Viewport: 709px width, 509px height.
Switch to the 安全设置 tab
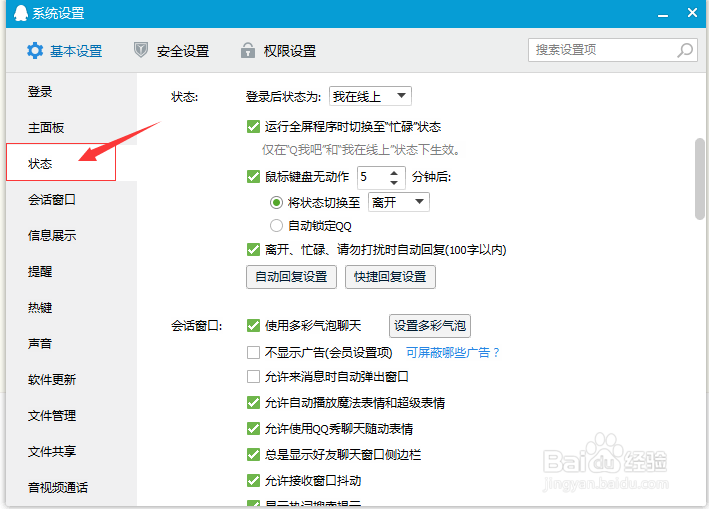point(172,51)
